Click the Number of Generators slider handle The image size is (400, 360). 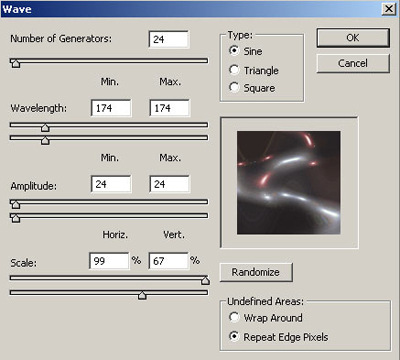[15, 63]
